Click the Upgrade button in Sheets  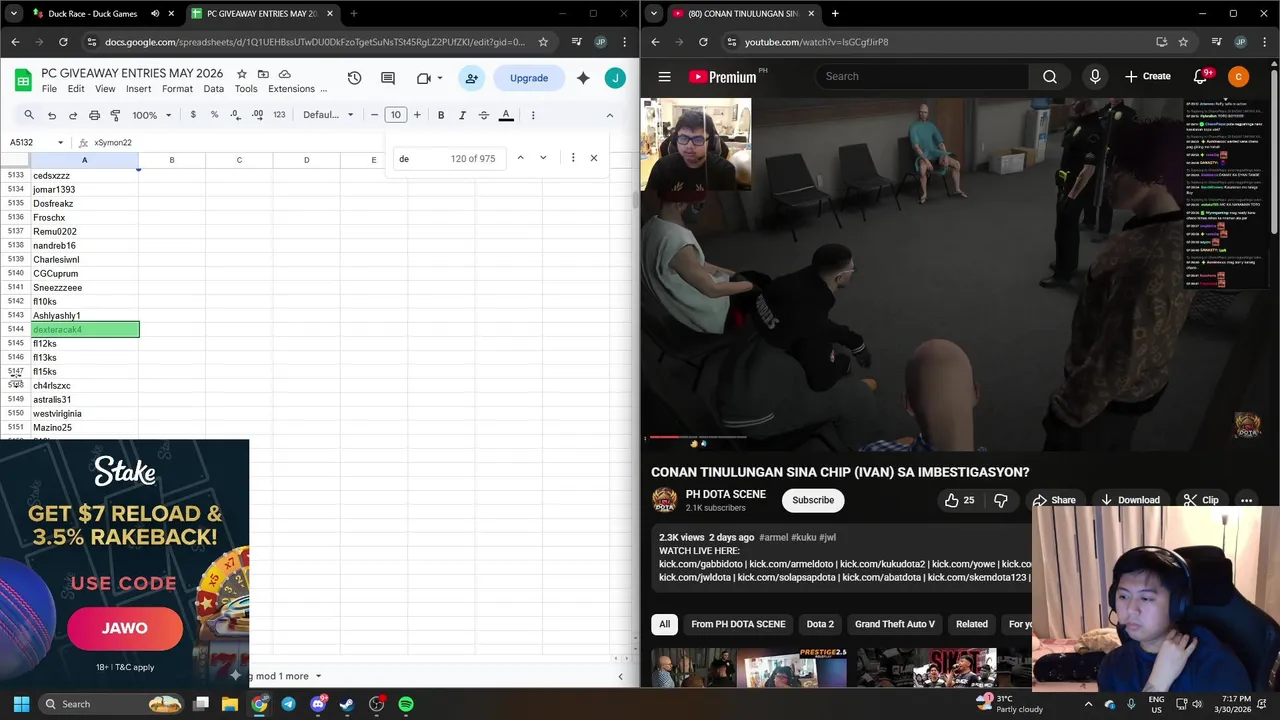click(529, 78)
